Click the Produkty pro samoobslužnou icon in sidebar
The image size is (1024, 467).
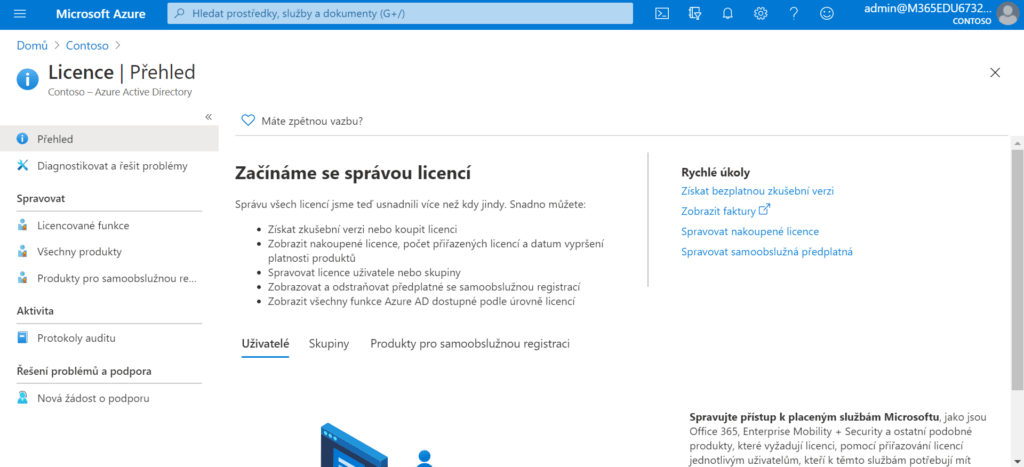[23, 278]
